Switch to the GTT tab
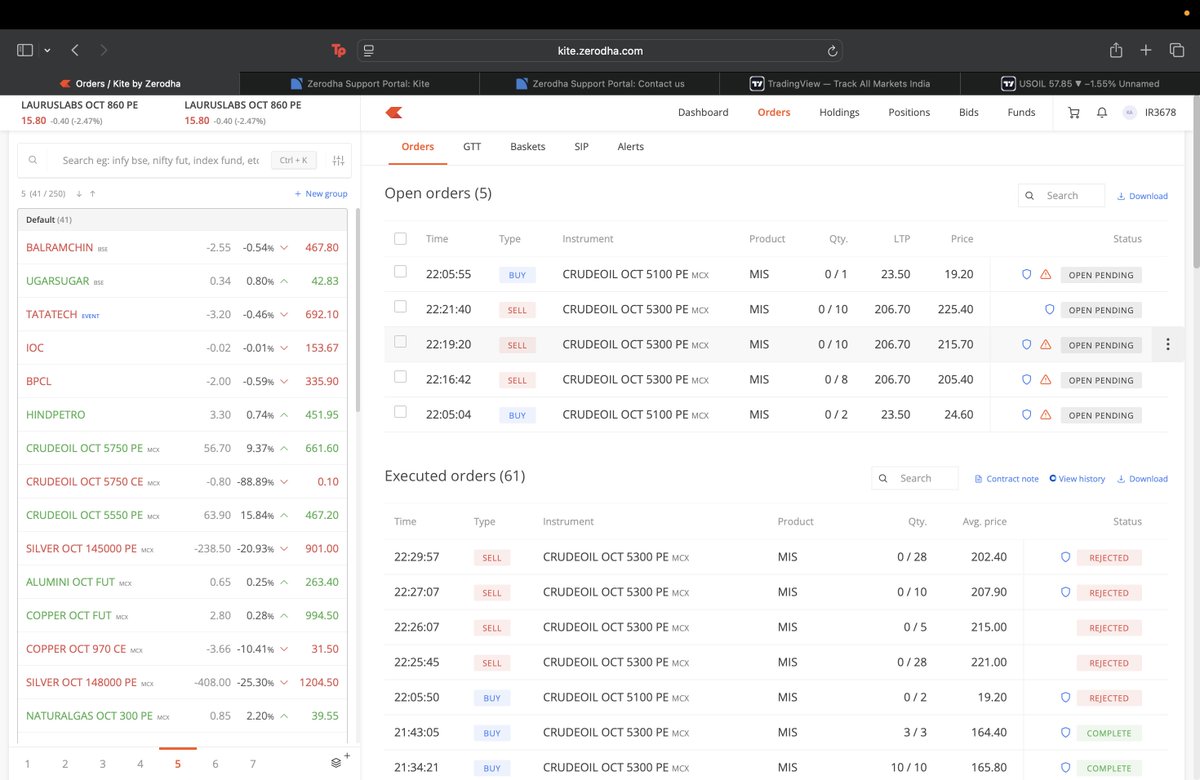This screenshot has height=780, width=1200. (x=472, y=147)
